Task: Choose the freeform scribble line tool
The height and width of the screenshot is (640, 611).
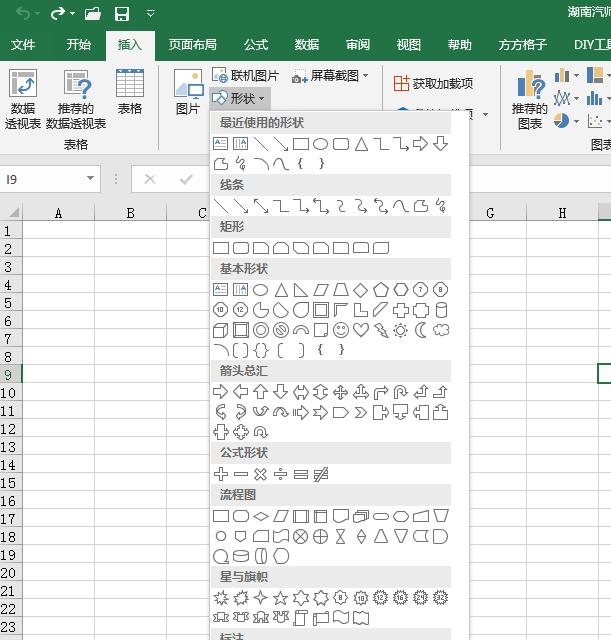Action: (x=441, y=206)
